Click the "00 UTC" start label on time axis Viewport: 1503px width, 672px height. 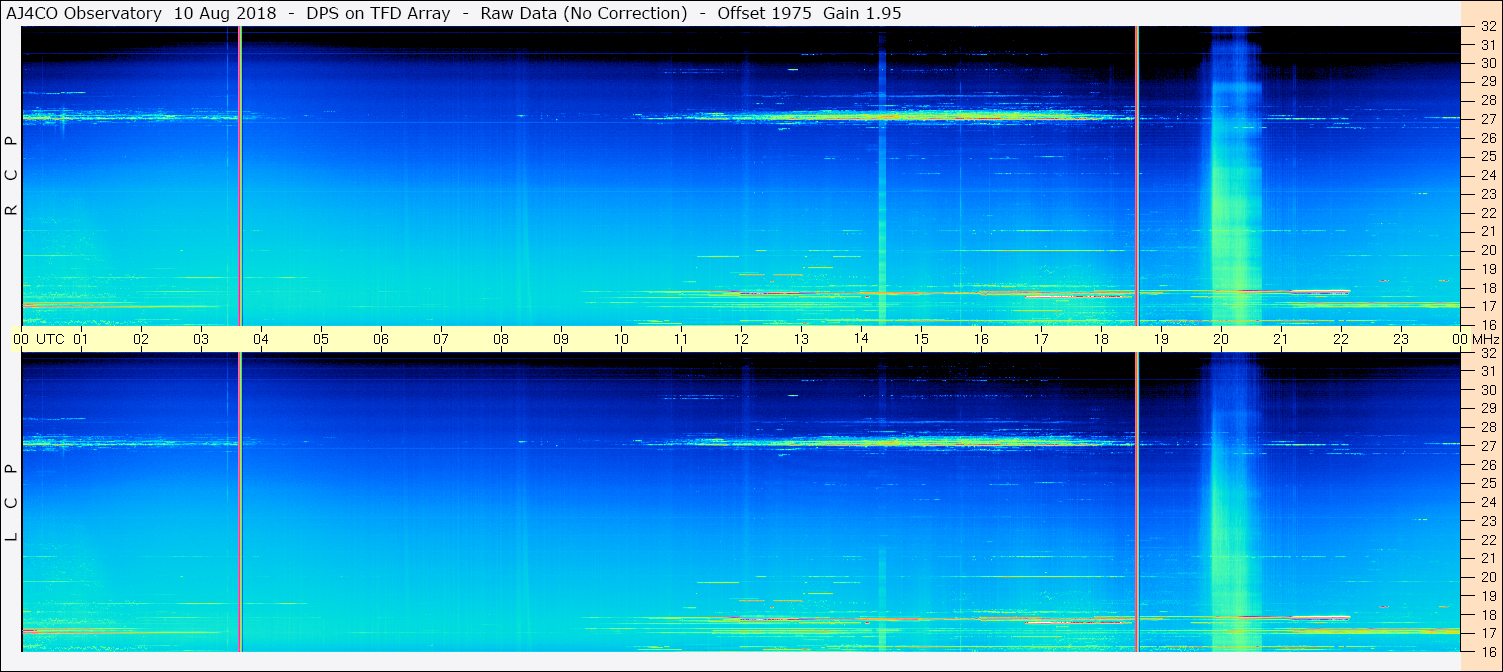(39, 339)
